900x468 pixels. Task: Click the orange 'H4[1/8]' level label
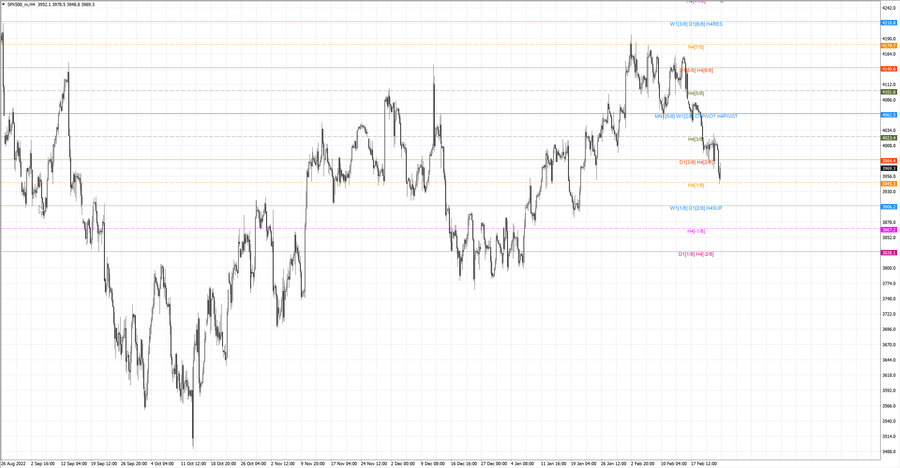pyautogui.click(x=696, y=185)
